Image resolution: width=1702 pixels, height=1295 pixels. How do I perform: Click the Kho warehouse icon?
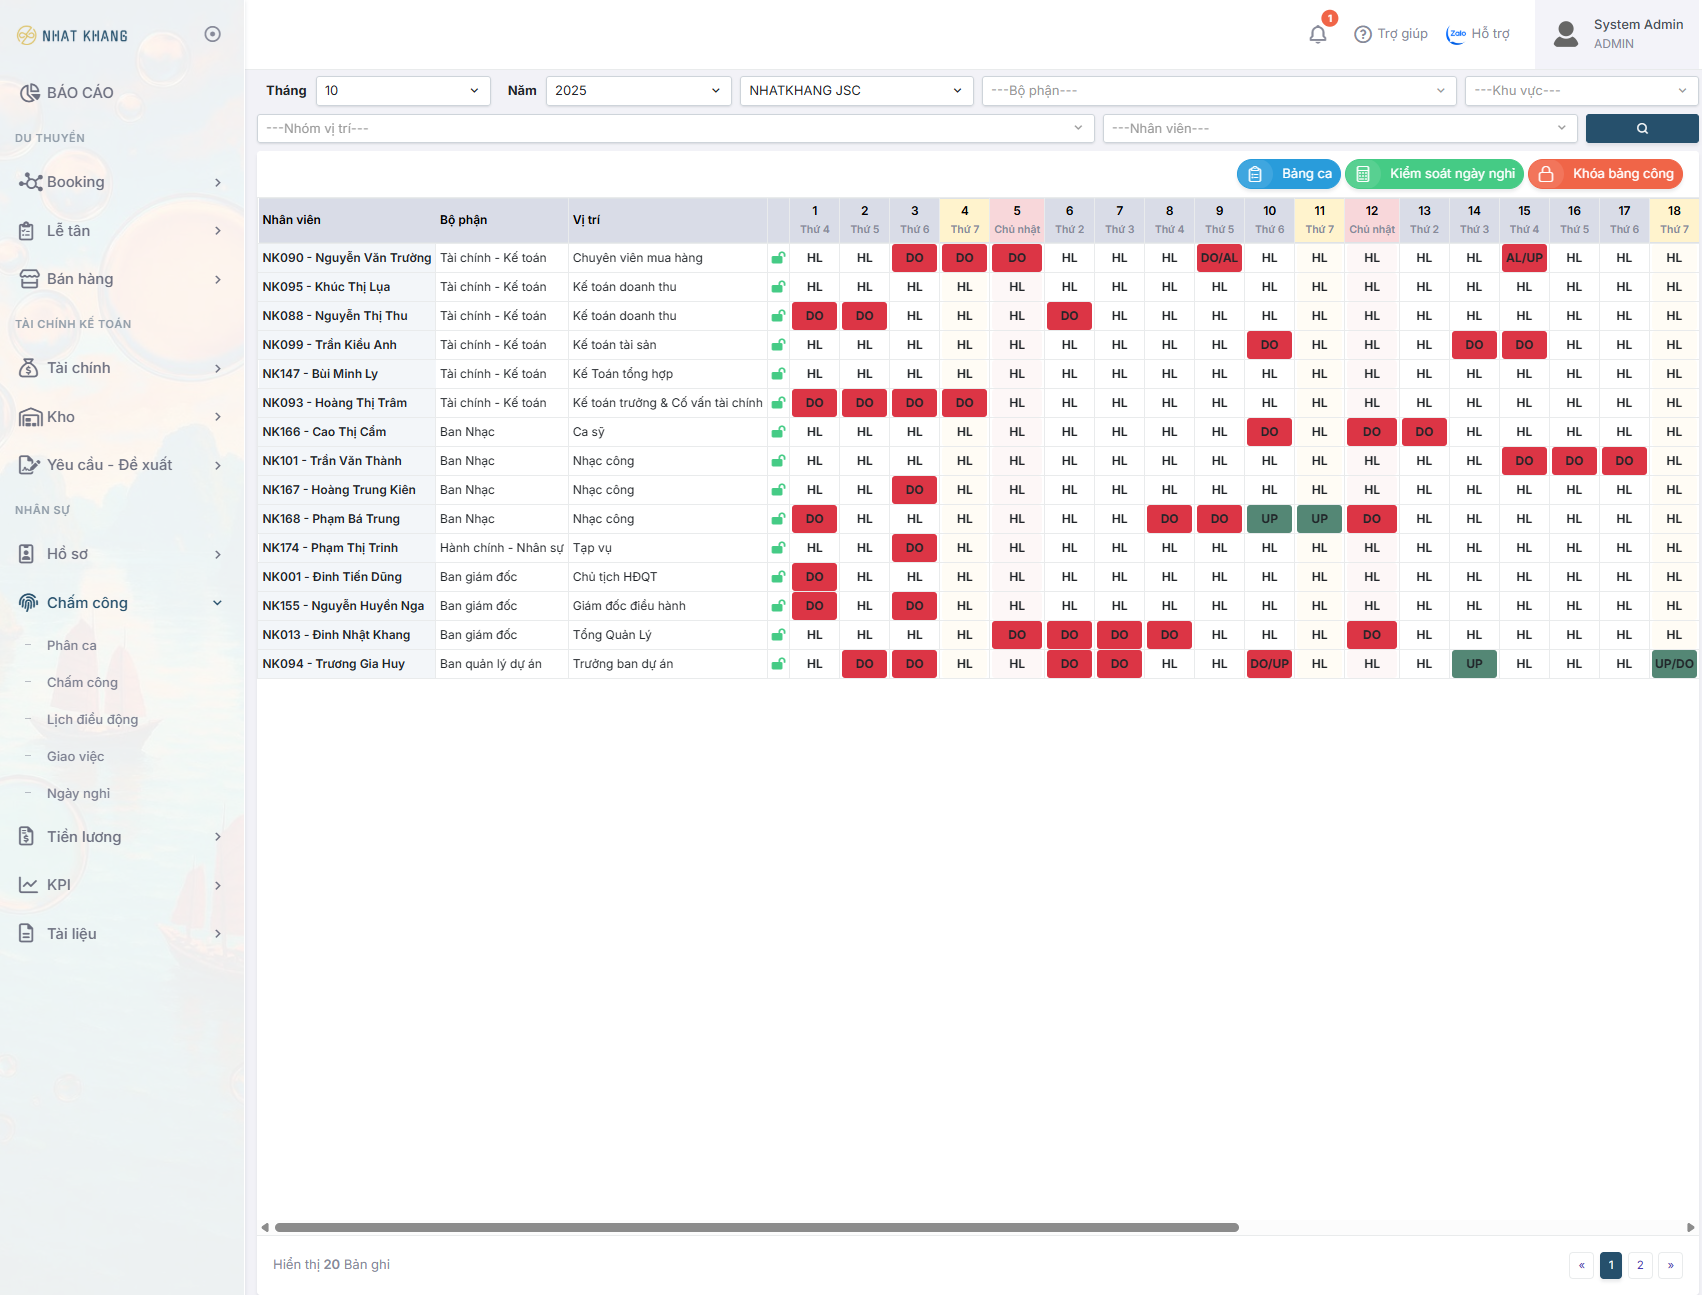click(30, 417)
